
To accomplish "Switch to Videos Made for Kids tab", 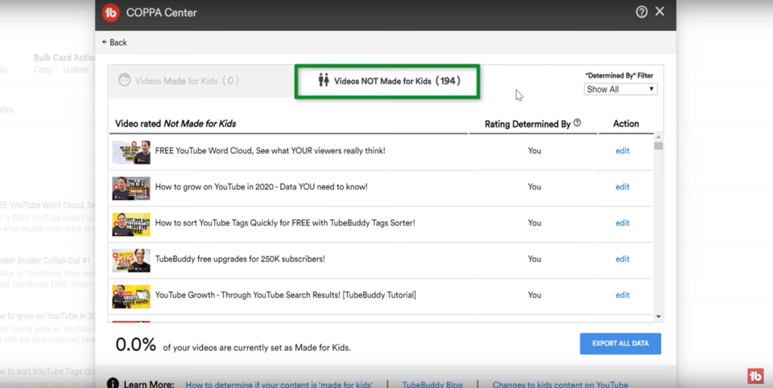I will (x=179, y=80).
